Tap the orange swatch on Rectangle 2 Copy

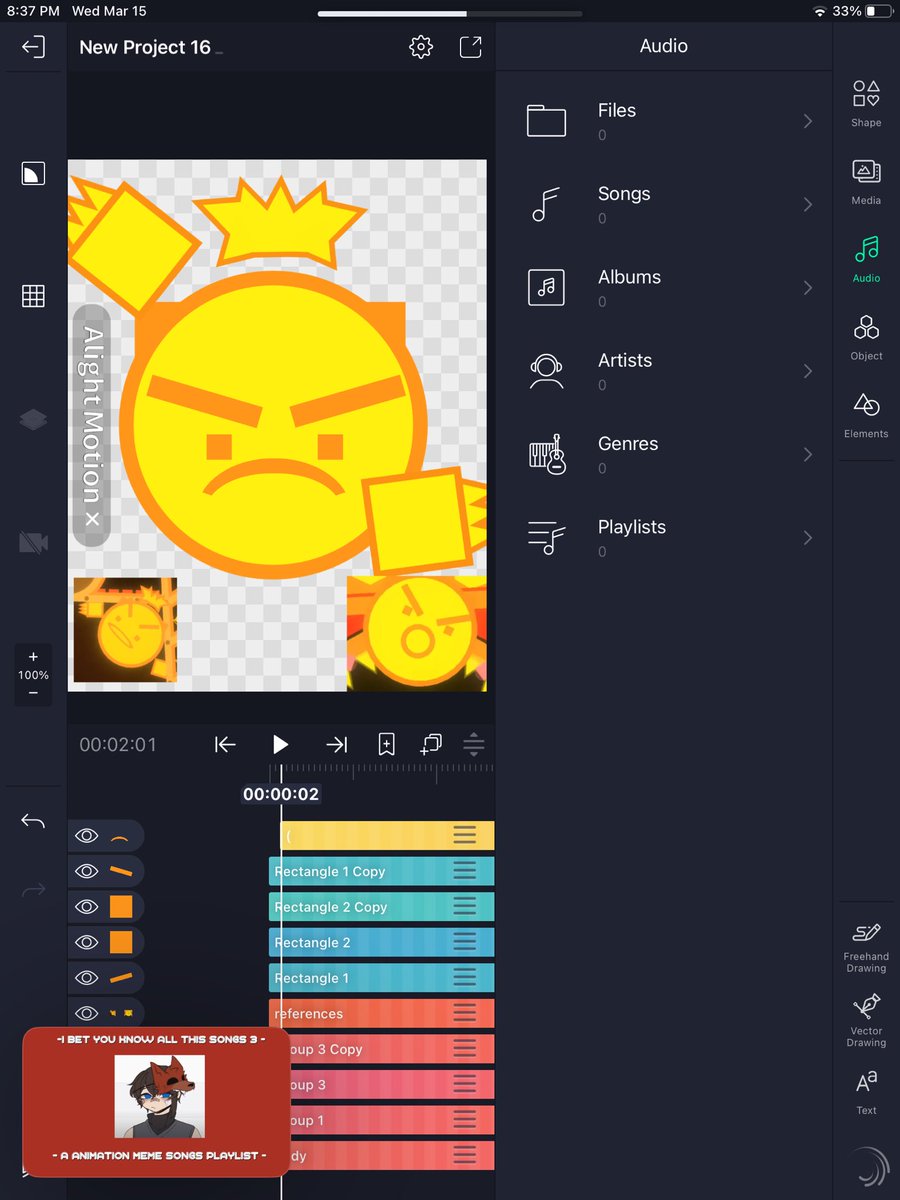click(121, 907)
